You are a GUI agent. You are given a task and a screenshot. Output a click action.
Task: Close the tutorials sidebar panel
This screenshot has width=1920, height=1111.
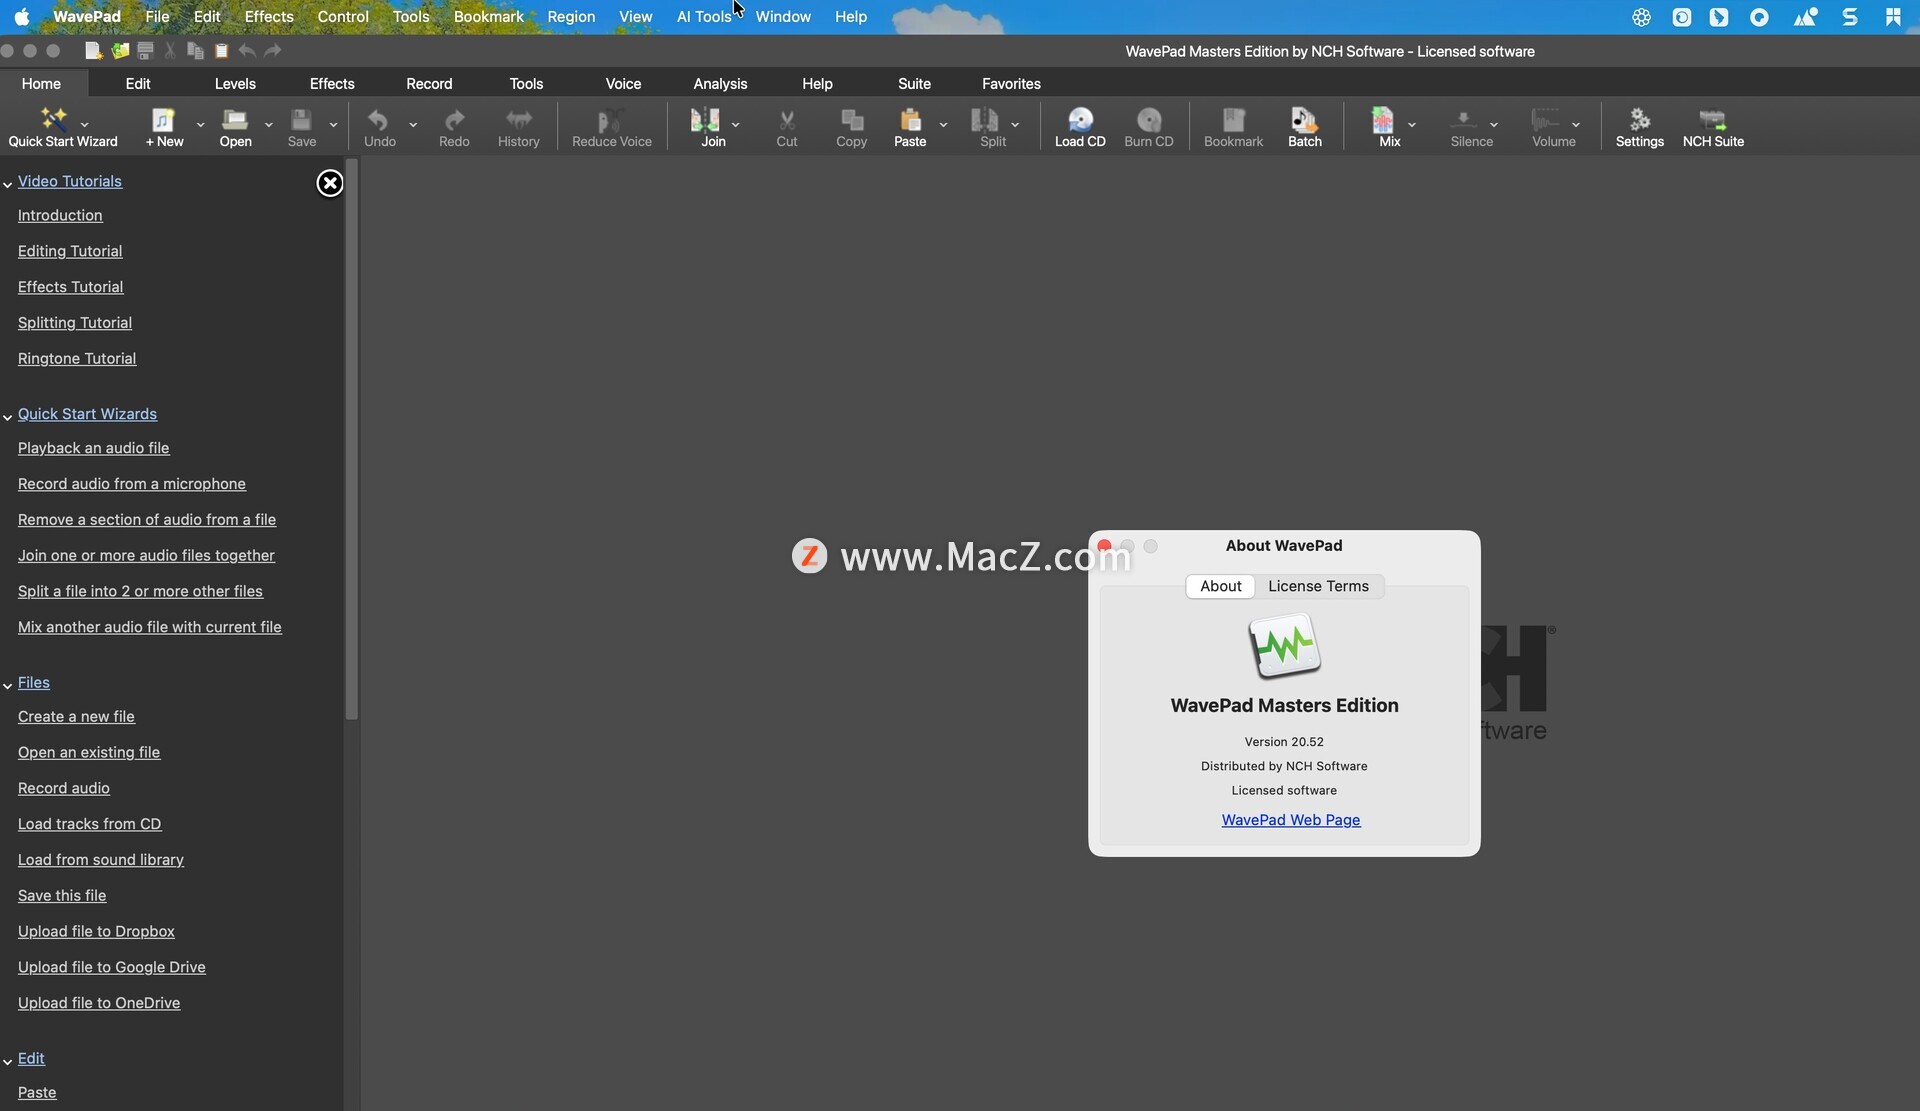coord(330,183)
